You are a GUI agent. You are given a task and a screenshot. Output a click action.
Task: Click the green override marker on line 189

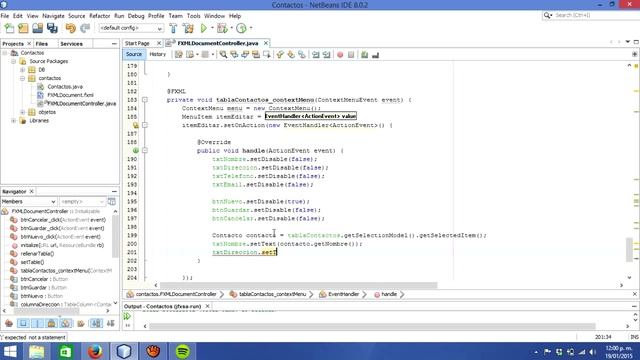pos(136,151)
